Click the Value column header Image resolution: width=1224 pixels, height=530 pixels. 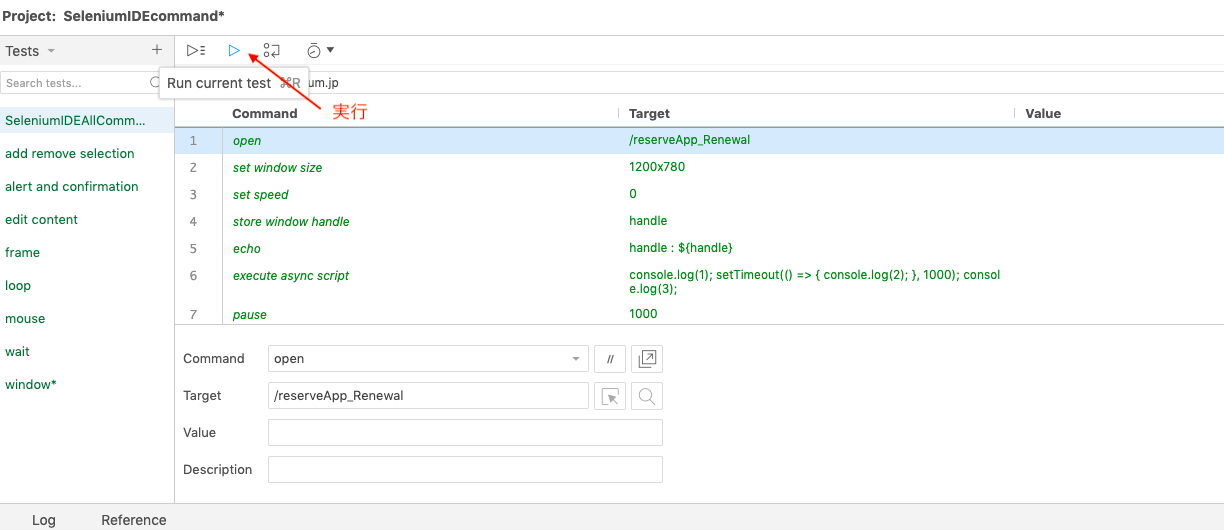pos(1043,114)
